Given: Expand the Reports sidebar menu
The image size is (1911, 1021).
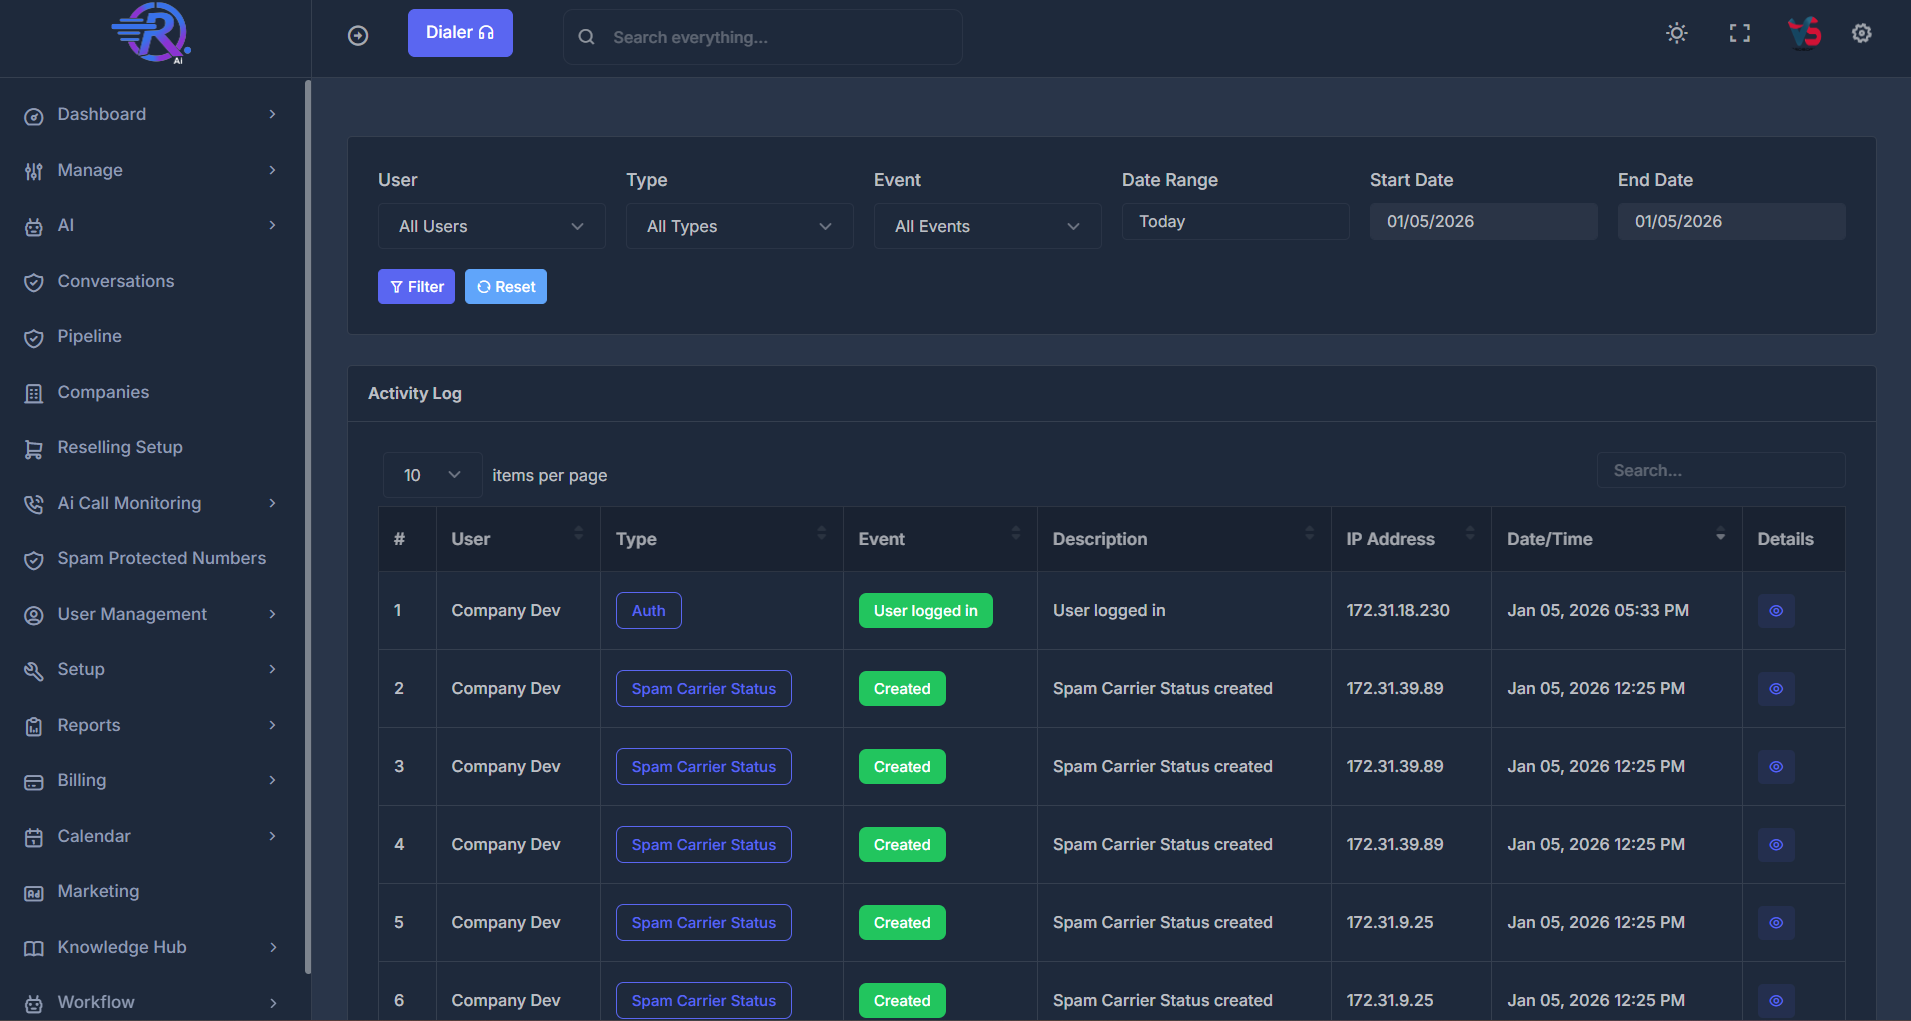Looking at the screenshot, I should pos(89,725).
